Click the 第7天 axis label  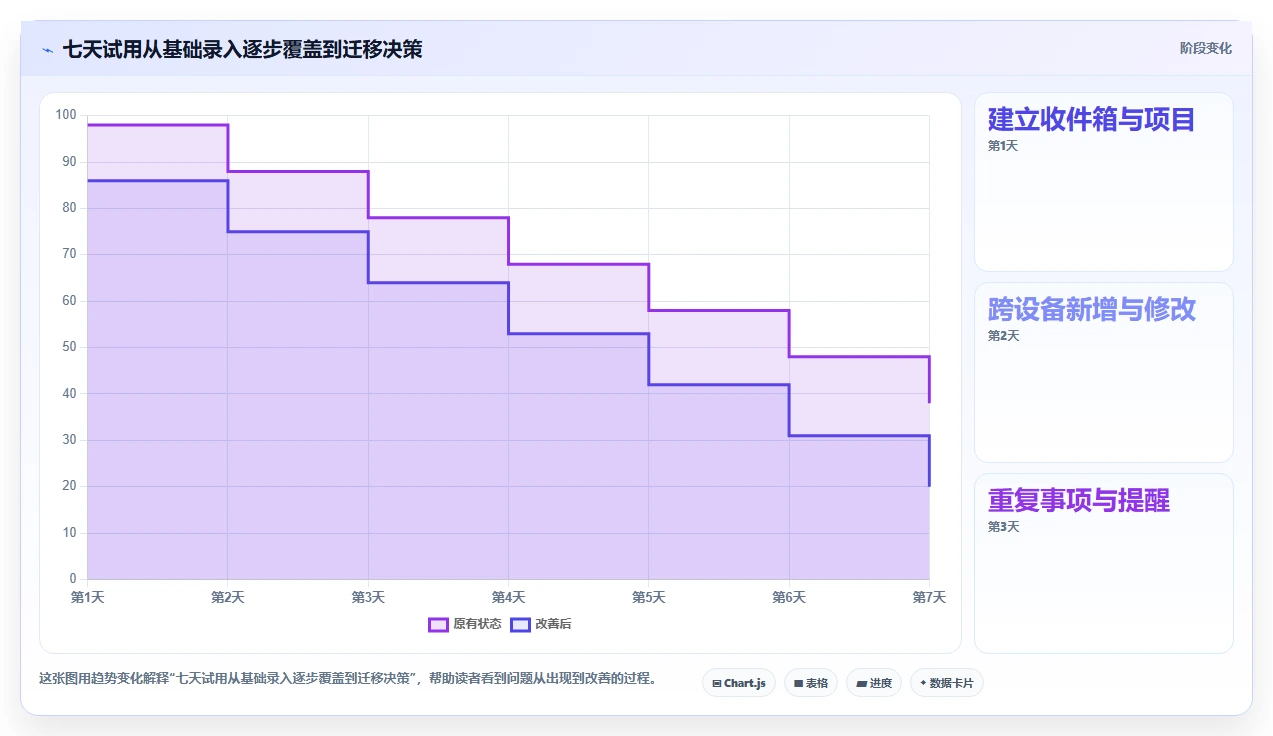[929, 597]
